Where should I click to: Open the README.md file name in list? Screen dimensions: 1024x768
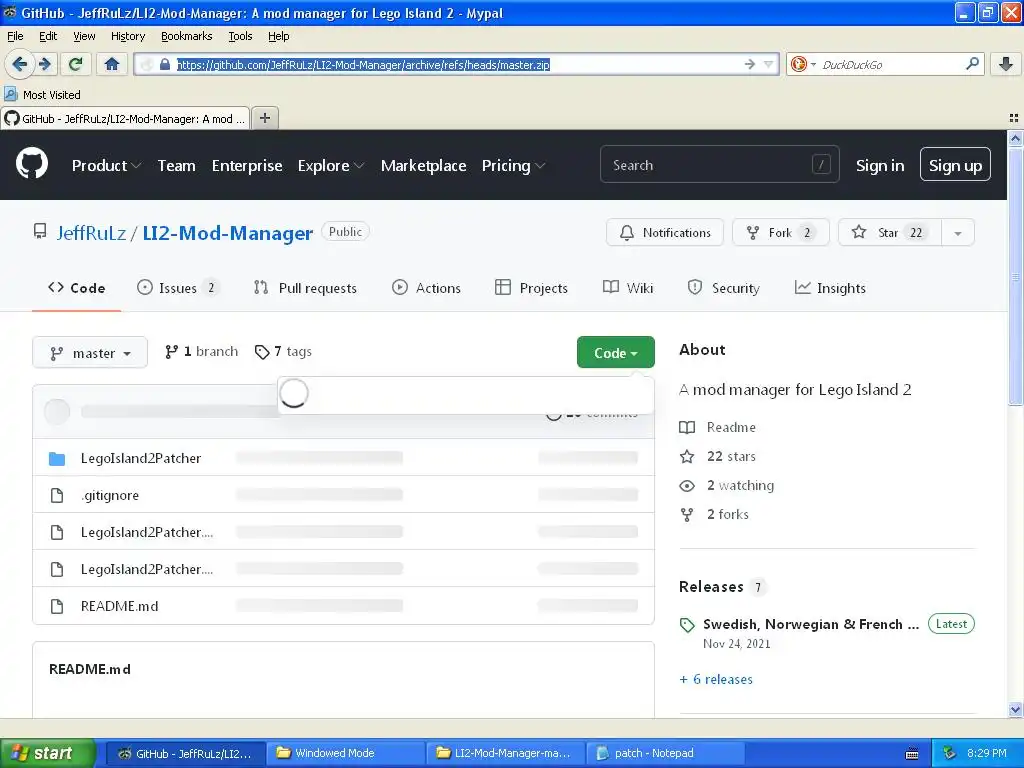pos(120,606)
